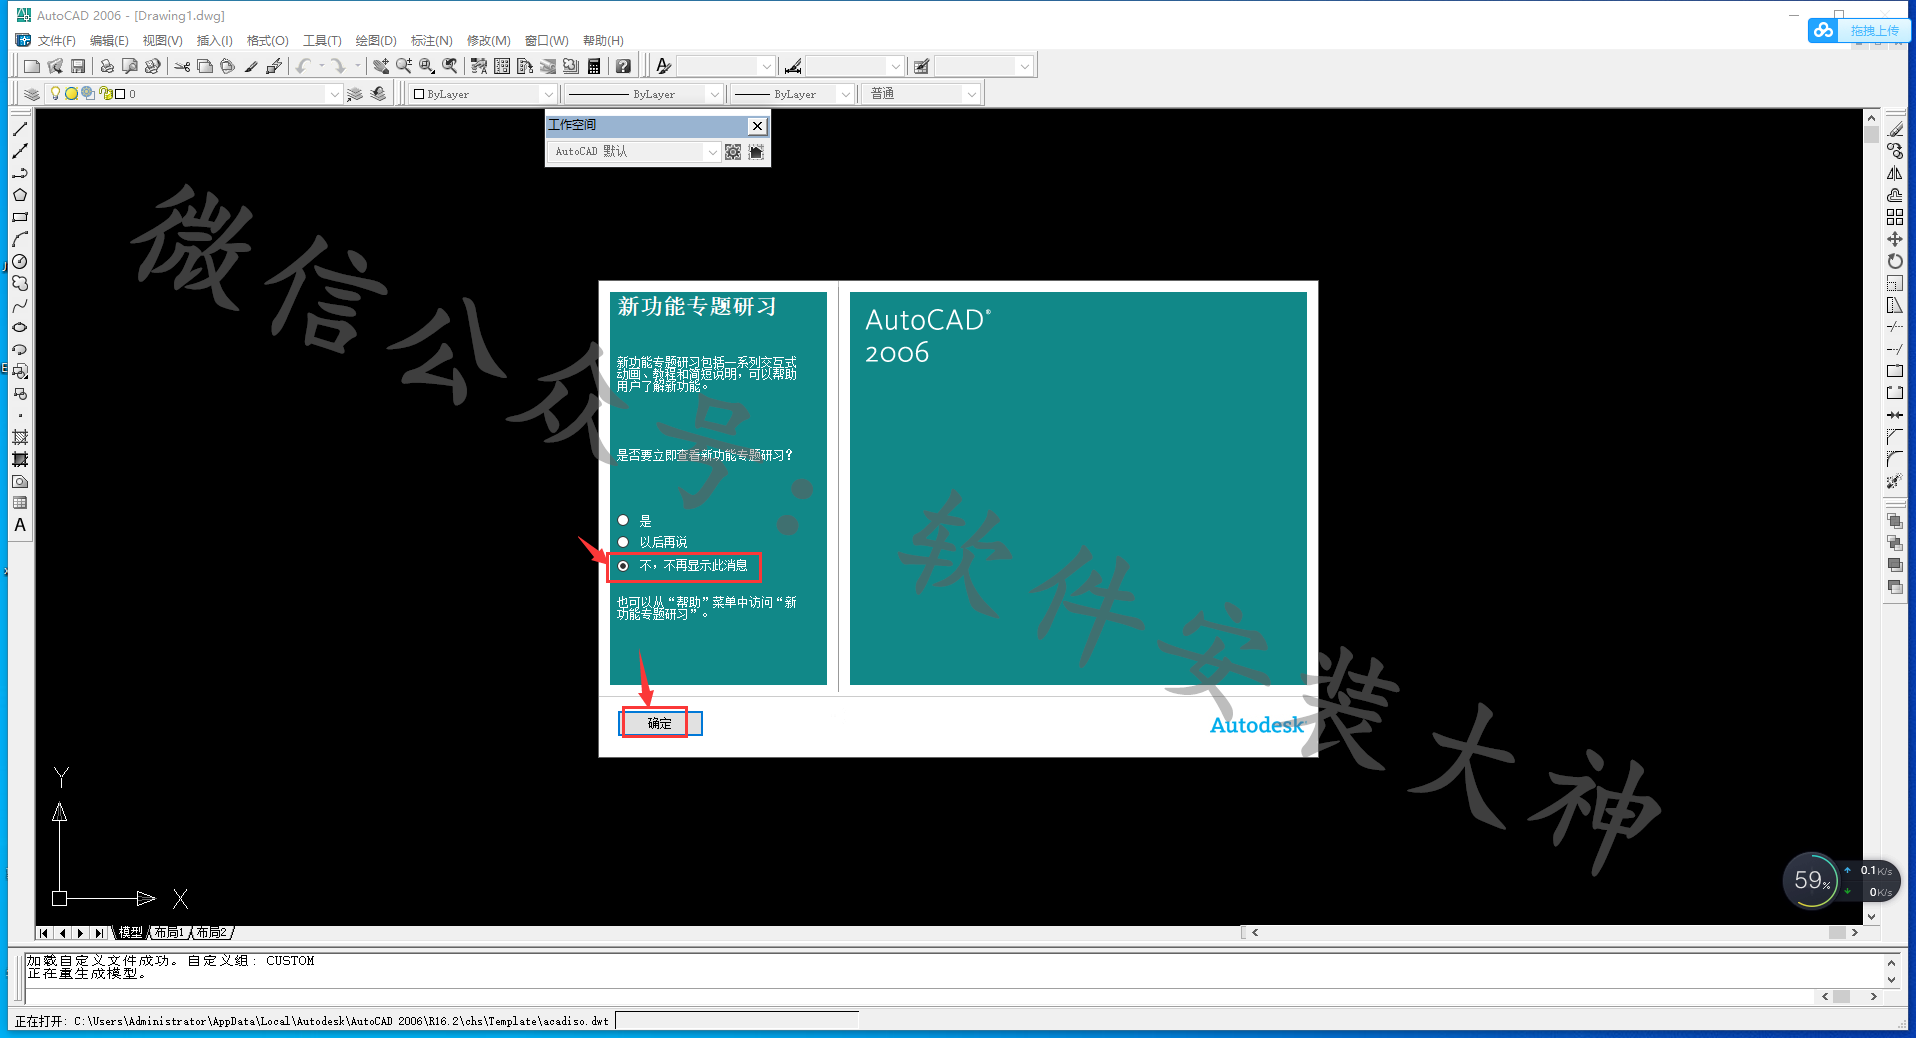1916x1038 pixels.
Task: Select the Erase modify tool
Action: pos(1895,129)
